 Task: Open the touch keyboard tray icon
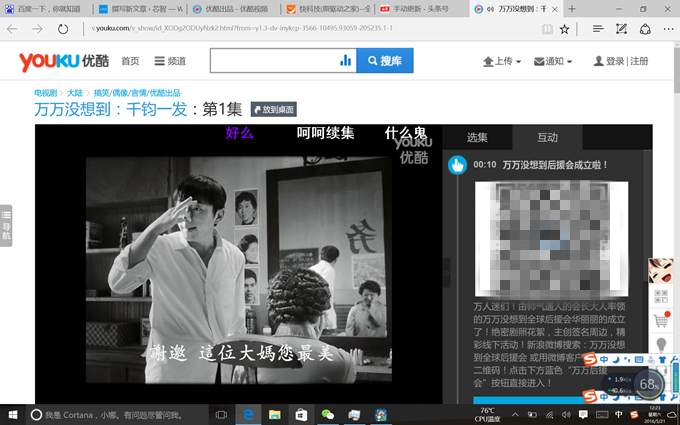pos(602,415)
